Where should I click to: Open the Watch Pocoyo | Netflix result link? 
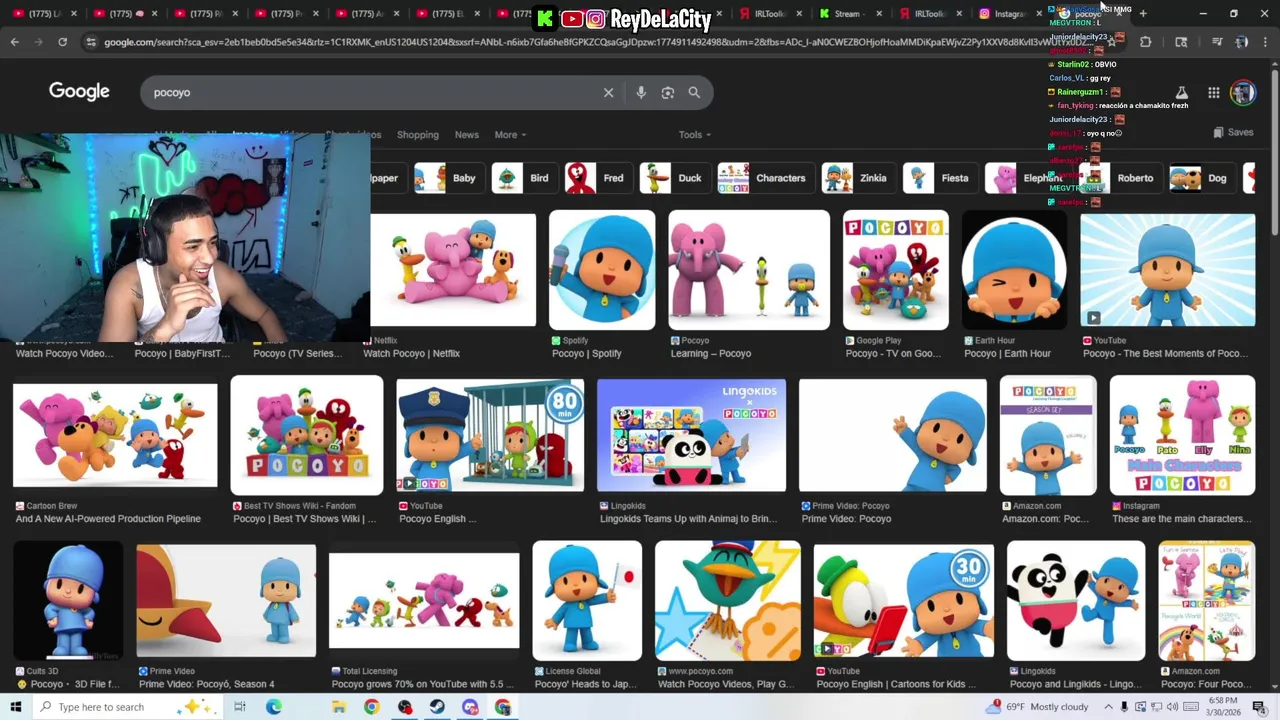click(411, 353)
